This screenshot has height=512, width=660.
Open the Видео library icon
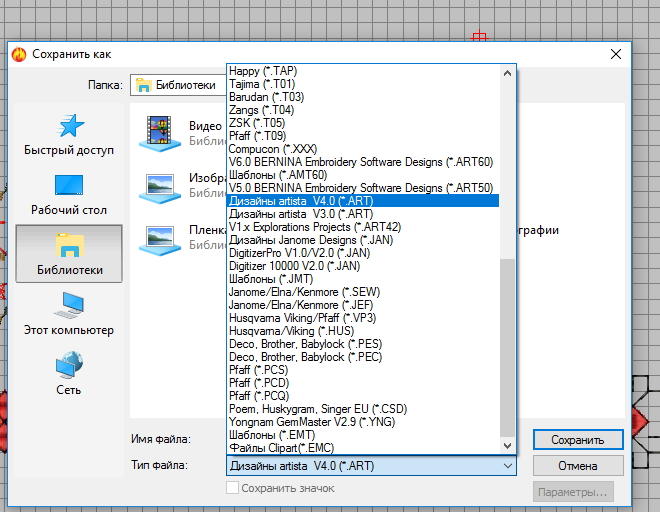(159, 131)
